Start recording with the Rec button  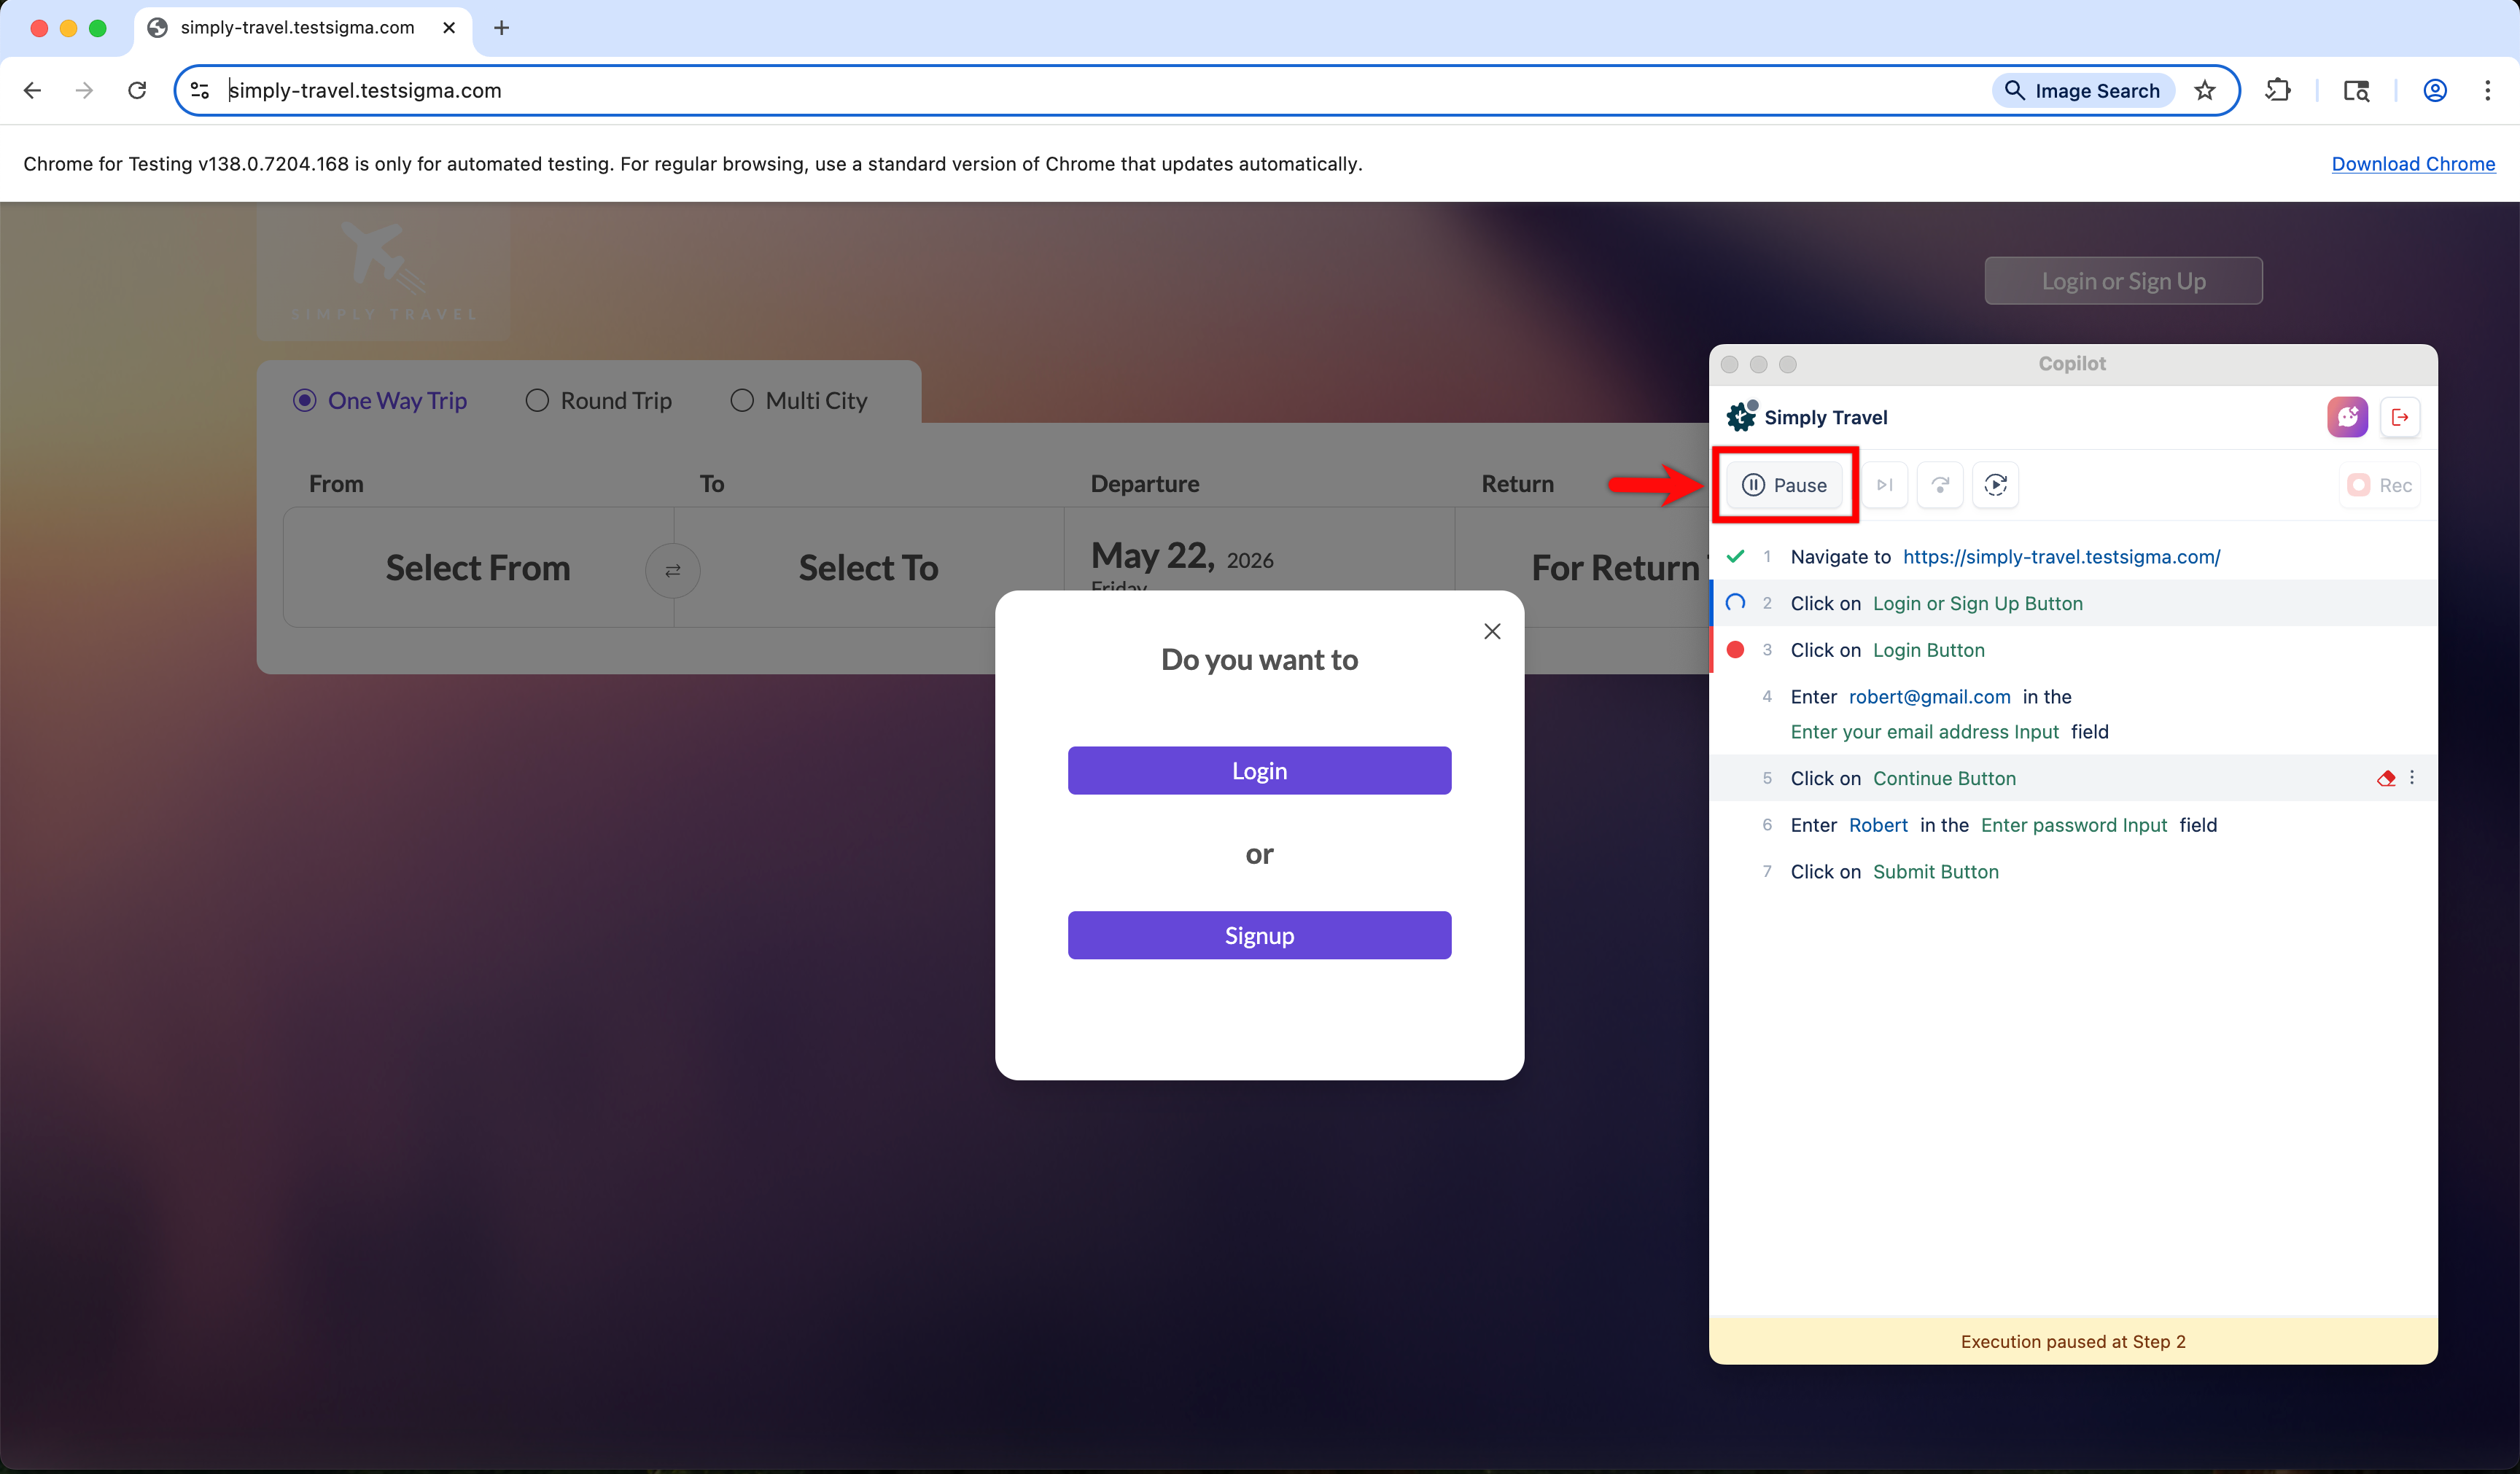point(2380,485)
